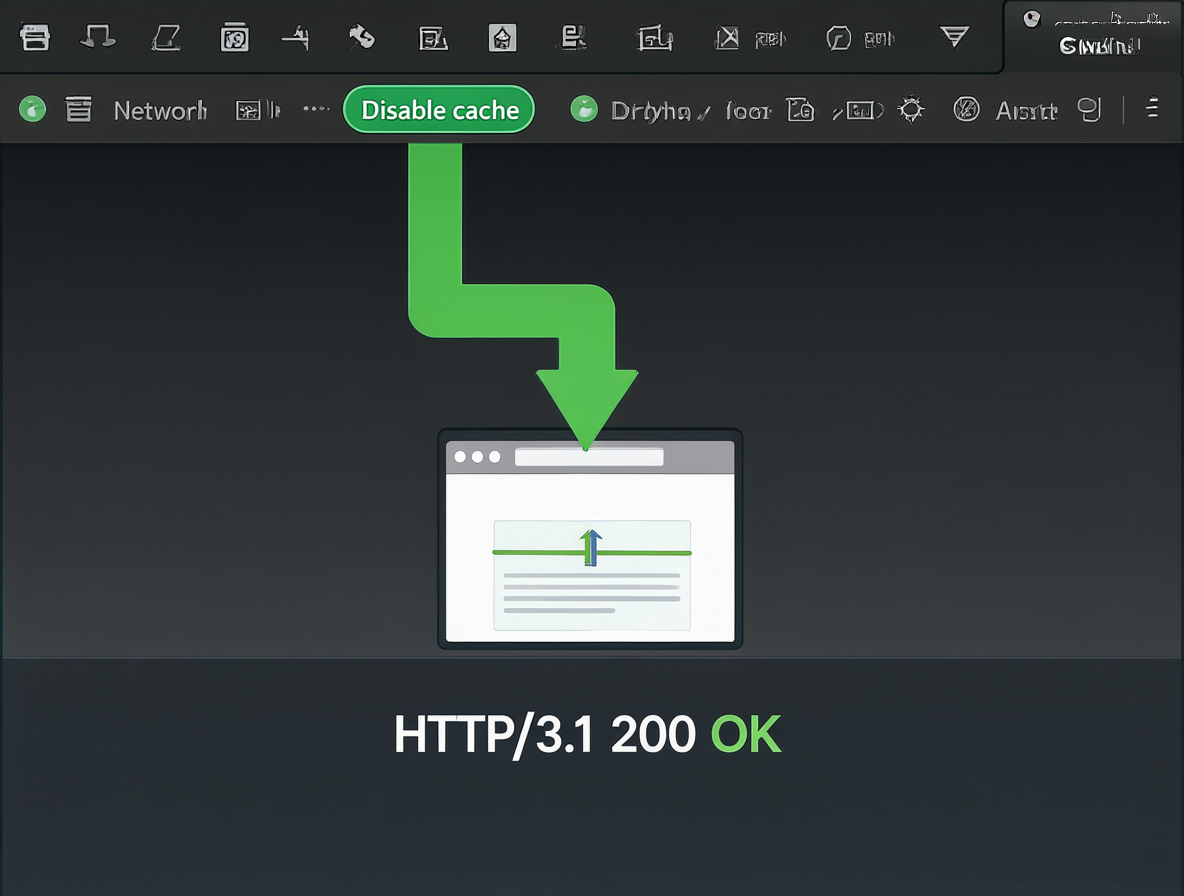The image size is (1184, 896).
Task: Click the document with lock icon
Action: (800, 110)
